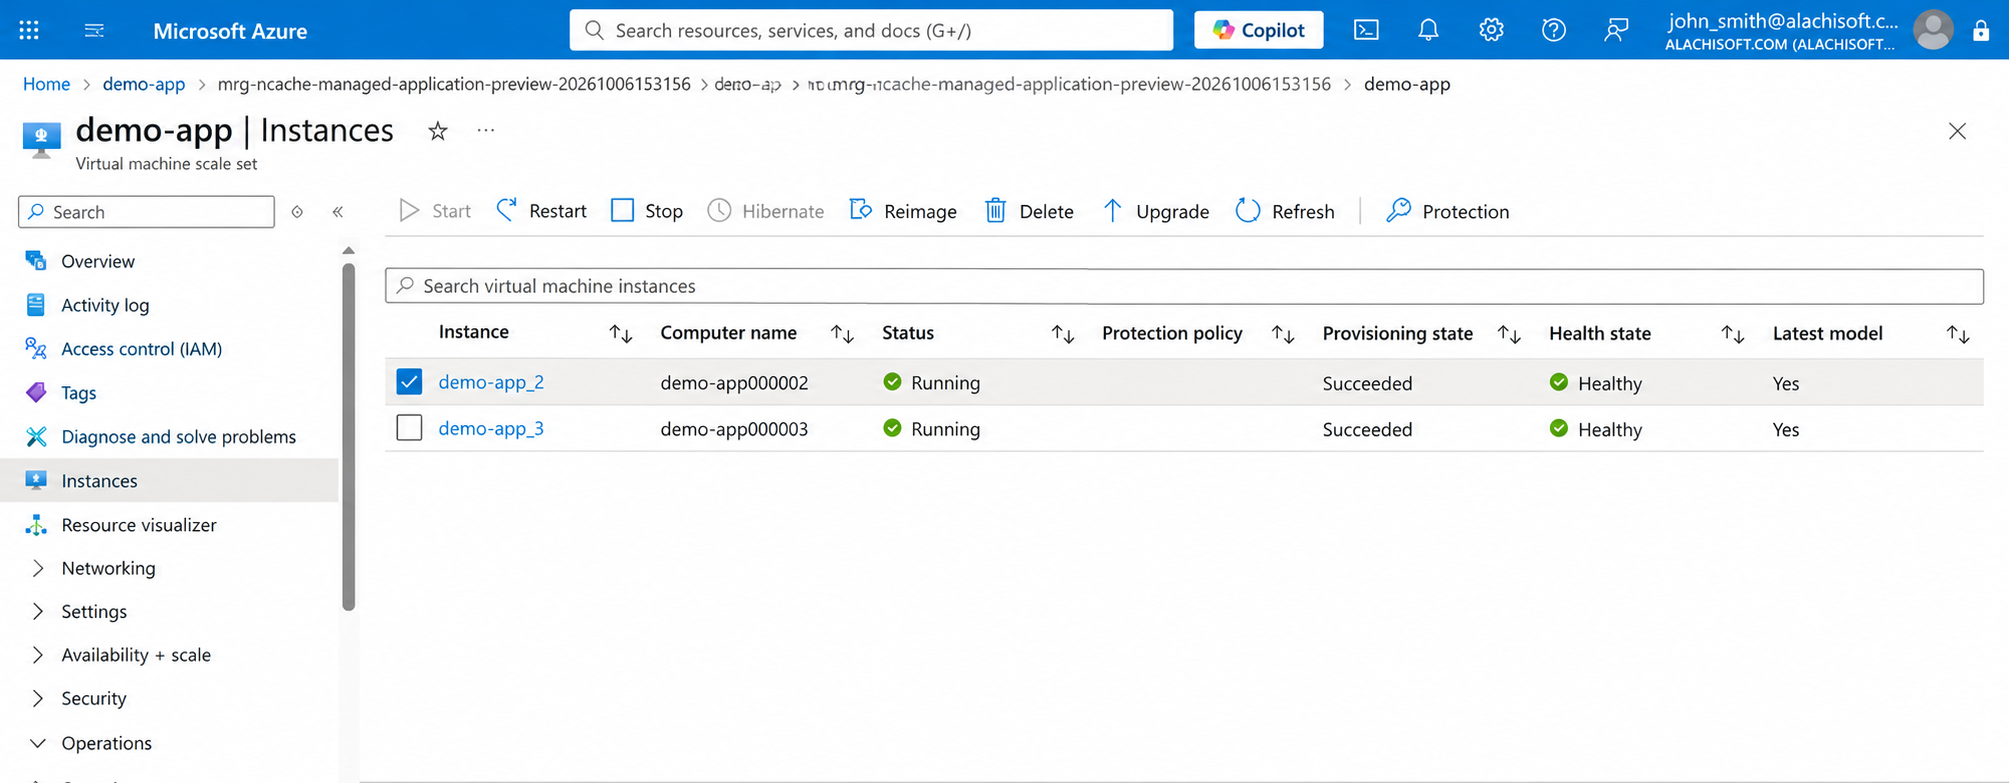The width and height of the screenshot is (2009, 783).
Task: Uncheck the demo-app_2 row checkbox
Action: (x=409, y=382)
